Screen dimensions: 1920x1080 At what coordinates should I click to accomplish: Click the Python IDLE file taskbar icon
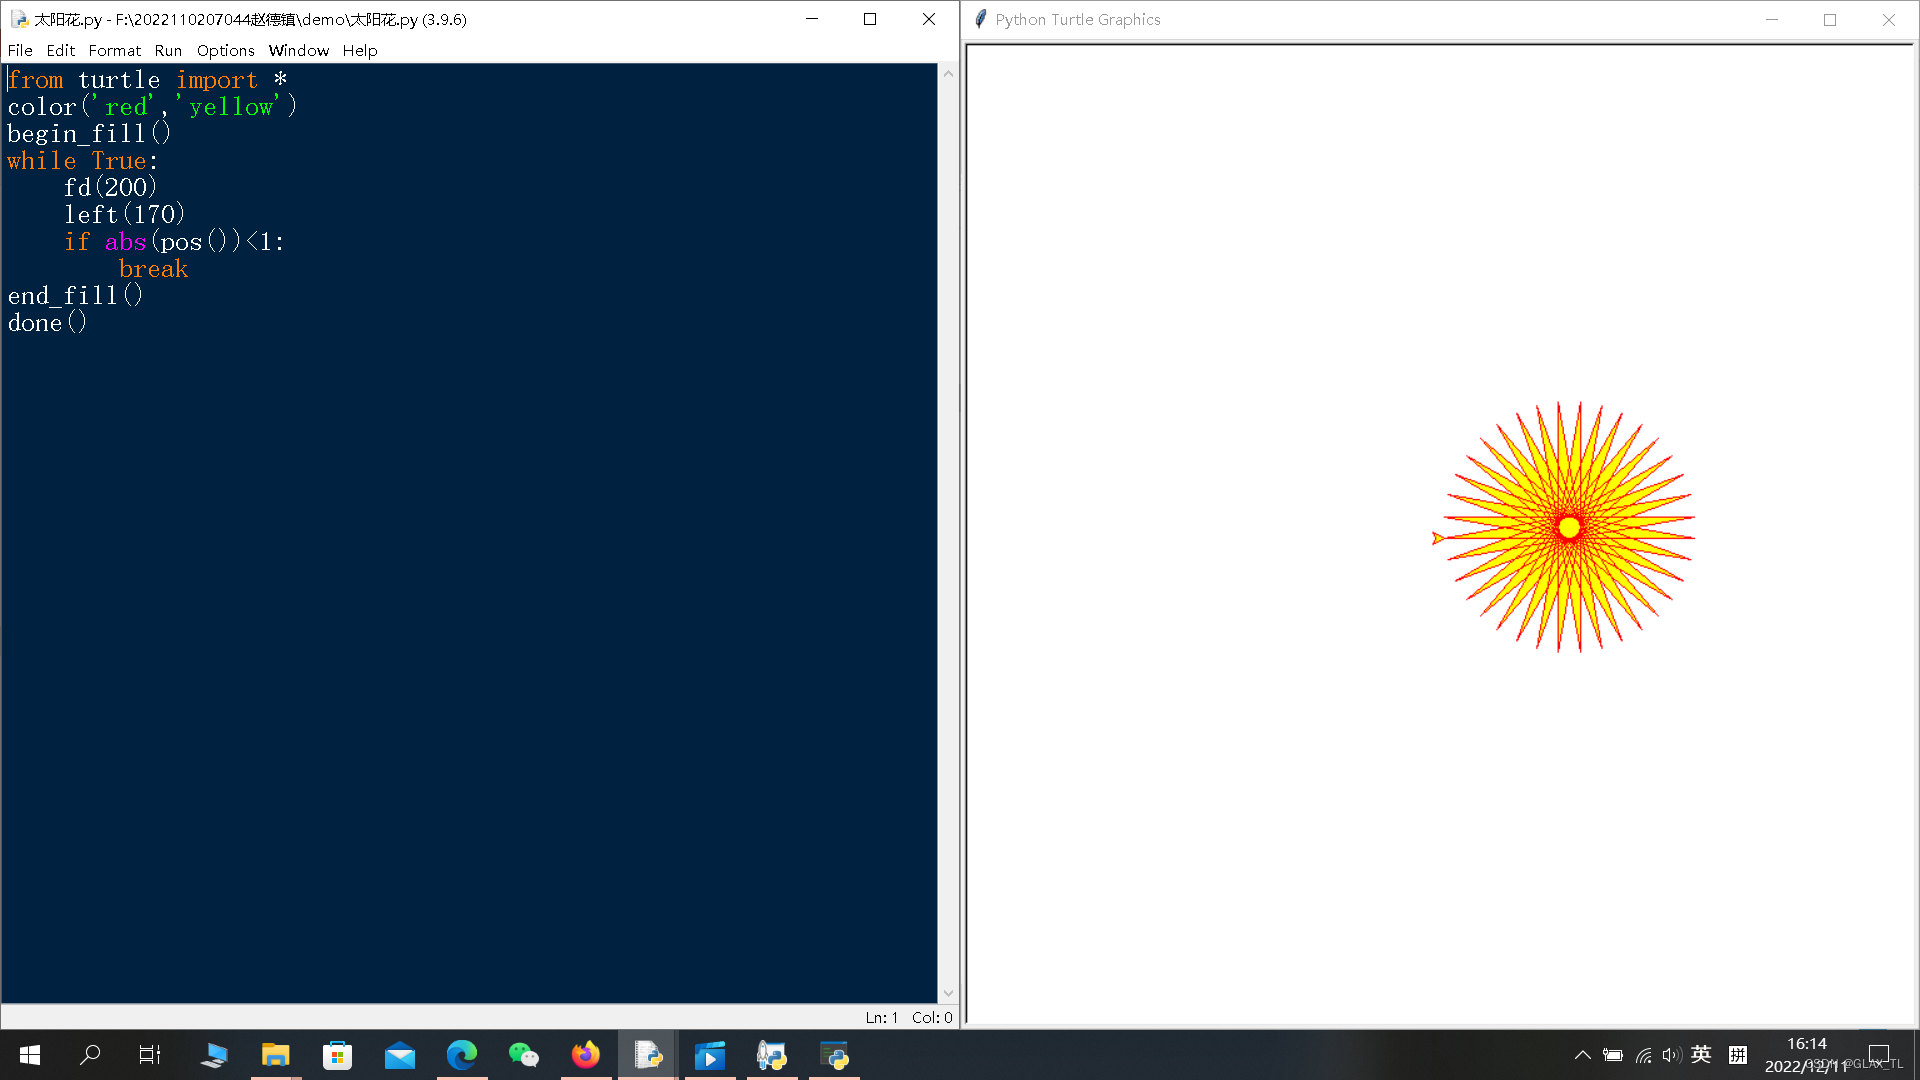tap(647, 1055)
